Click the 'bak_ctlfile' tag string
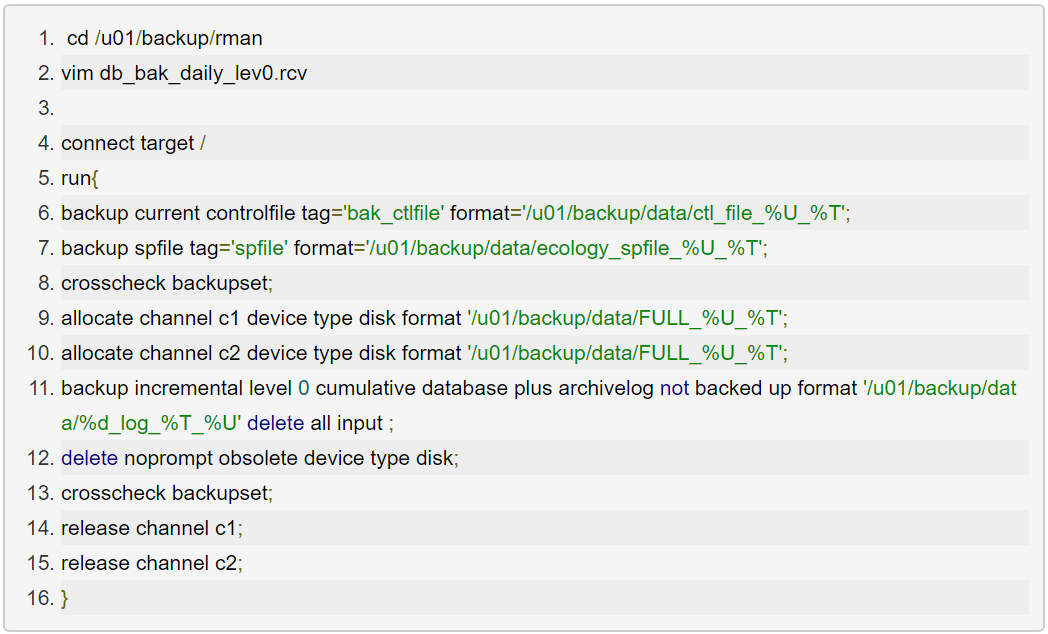The image size is (1048, 634). 395,213
